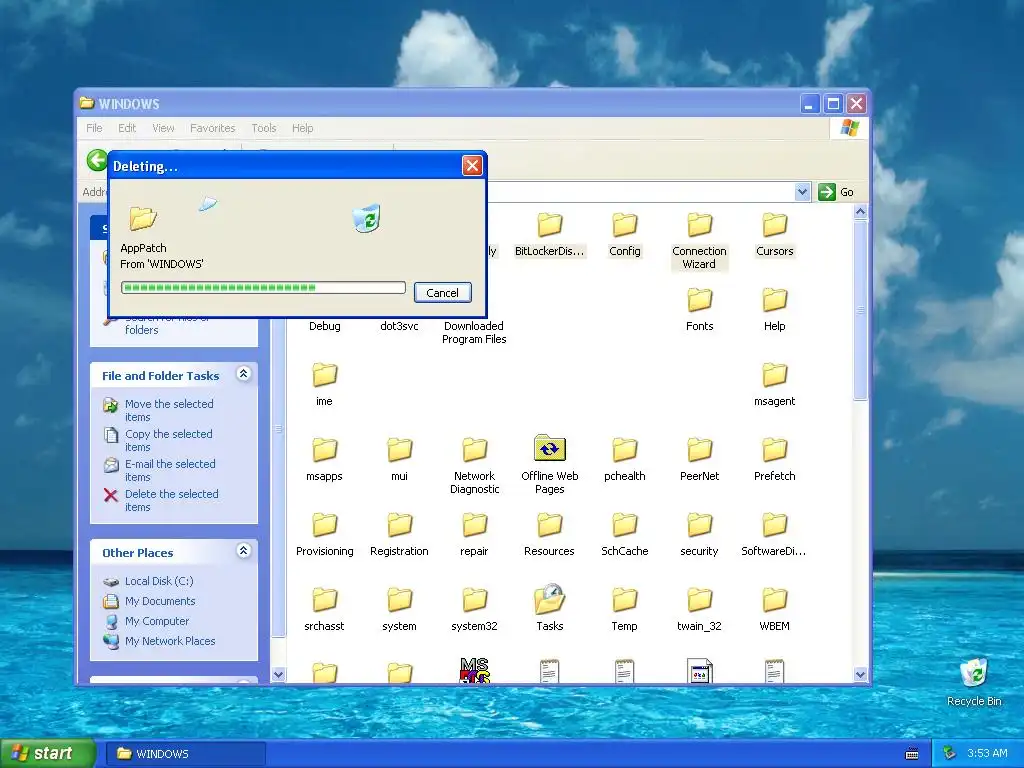Click the task pane scroll down arrow

(x=278, y=675)
